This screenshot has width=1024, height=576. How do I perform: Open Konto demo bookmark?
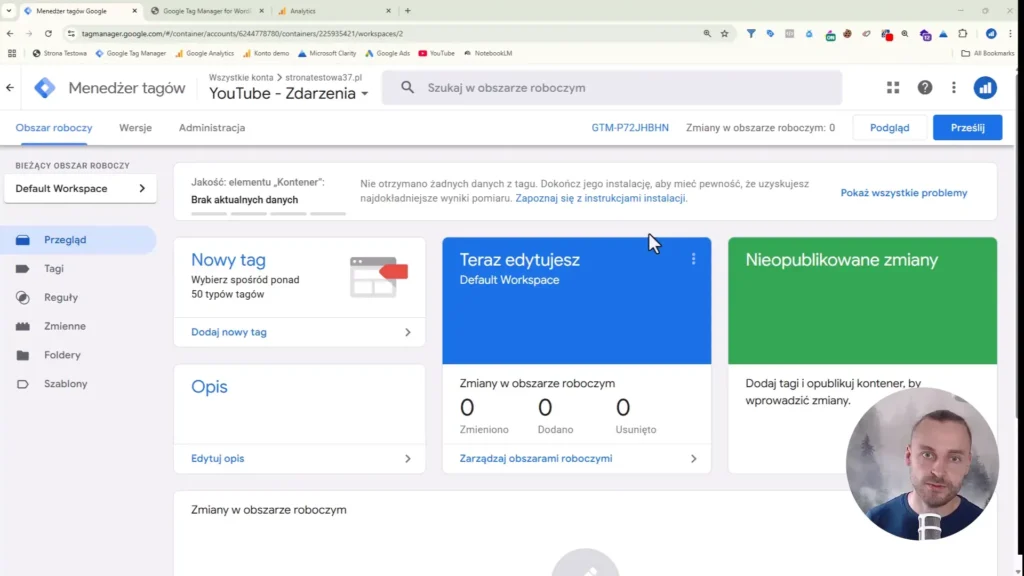(x=265, y=53)
